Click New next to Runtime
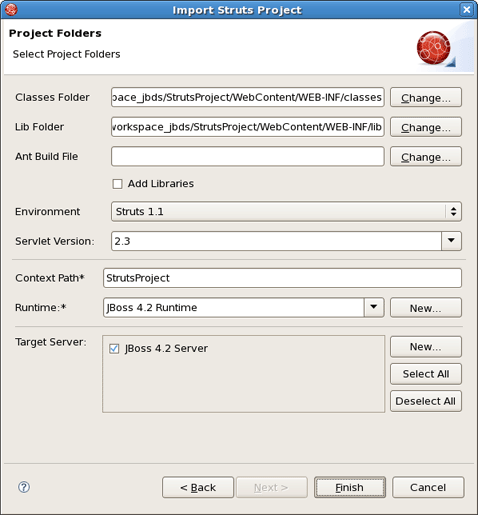 click(426, 308)
